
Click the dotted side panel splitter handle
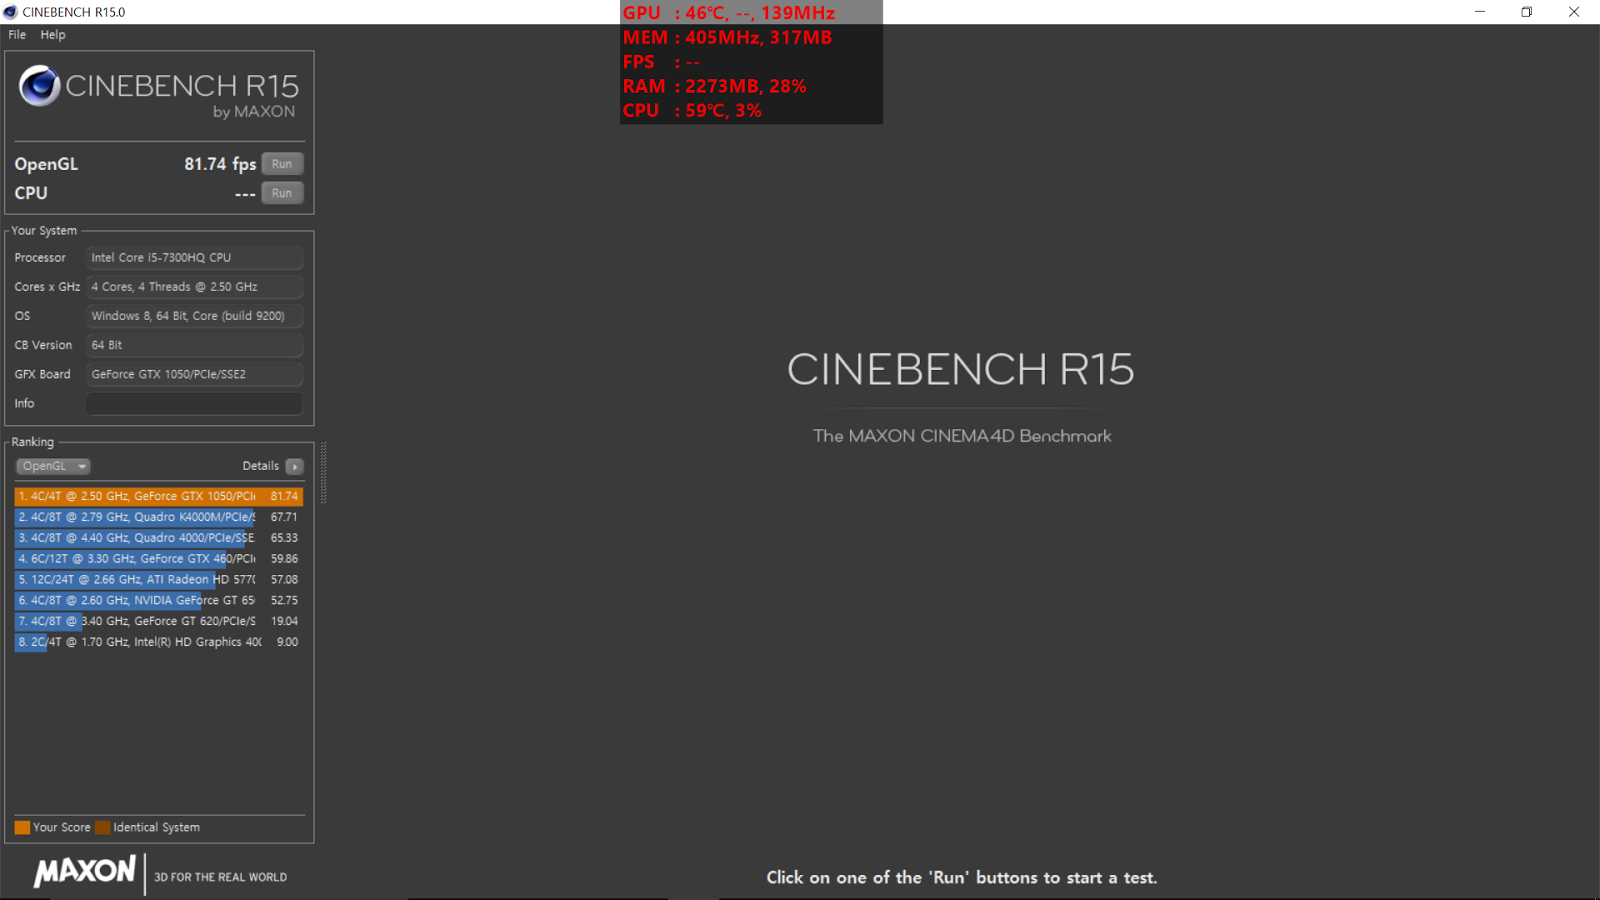point(323,472)
